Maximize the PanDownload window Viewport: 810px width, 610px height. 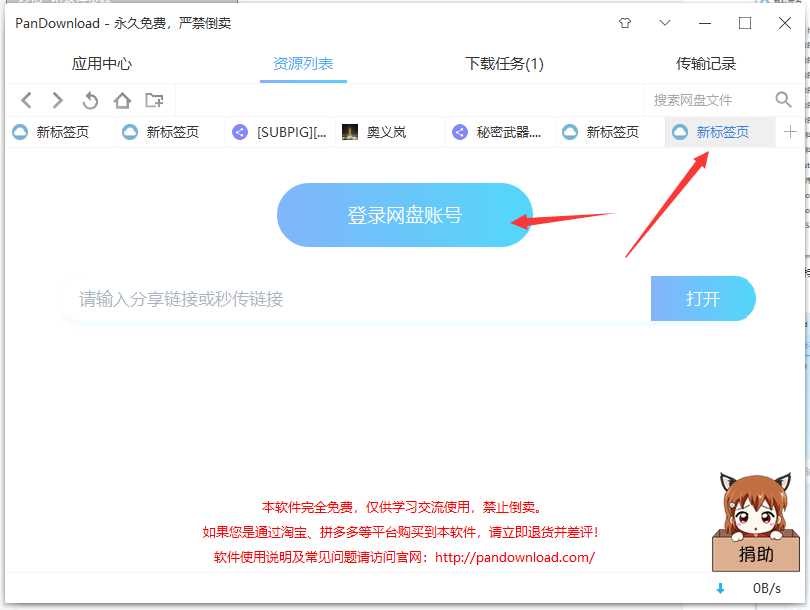pos(744,23)
